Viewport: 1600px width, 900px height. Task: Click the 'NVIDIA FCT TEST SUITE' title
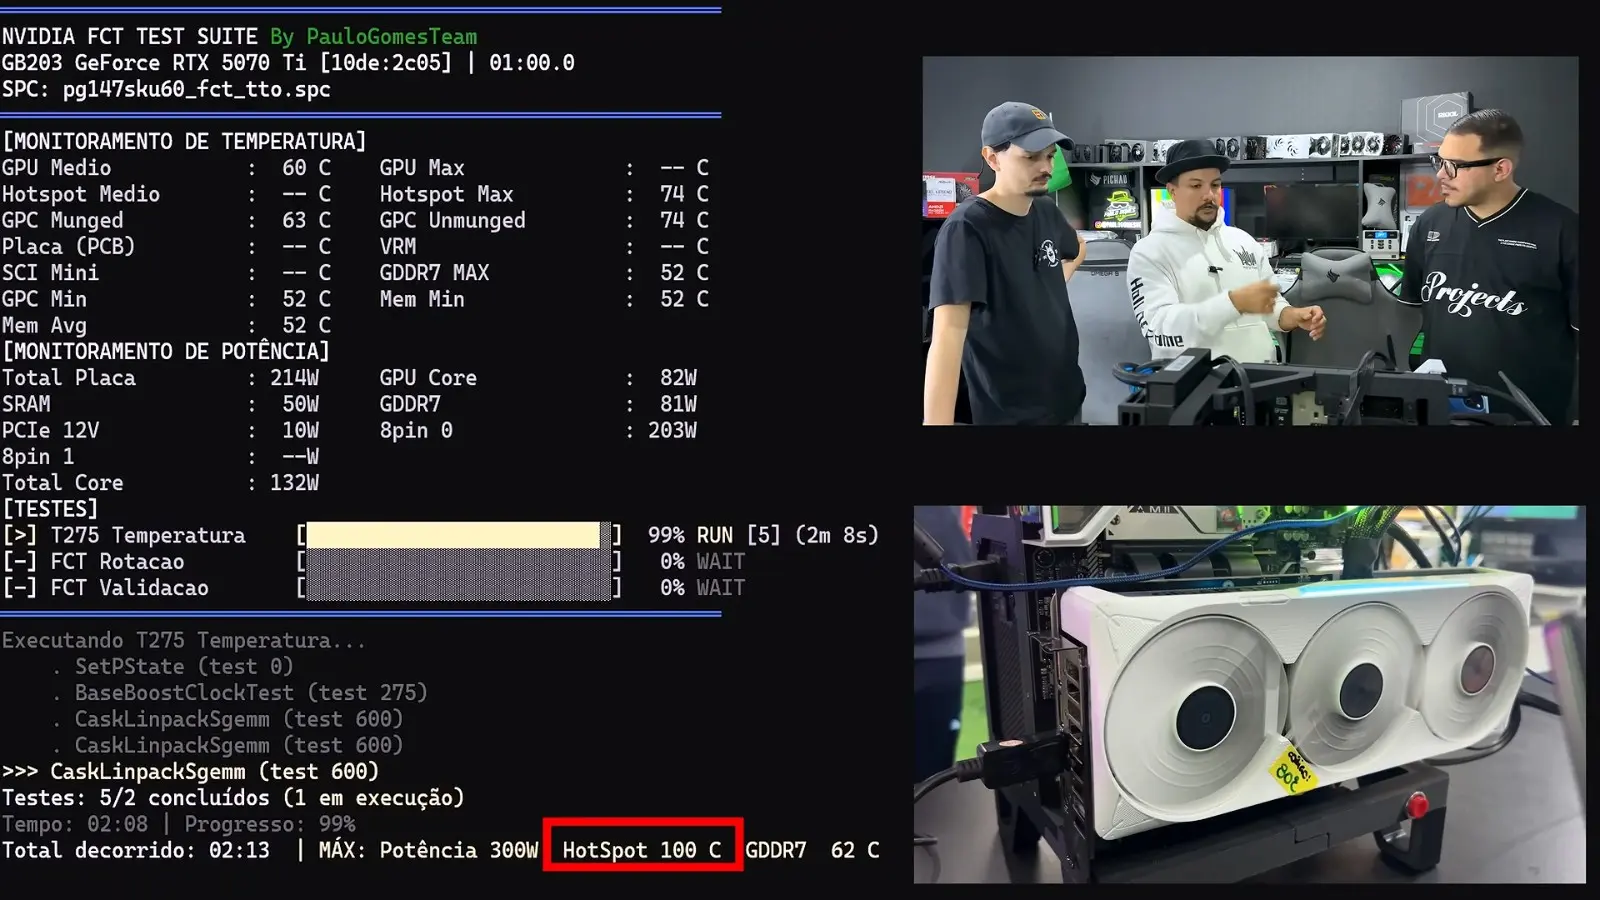(x=130, y=37)
